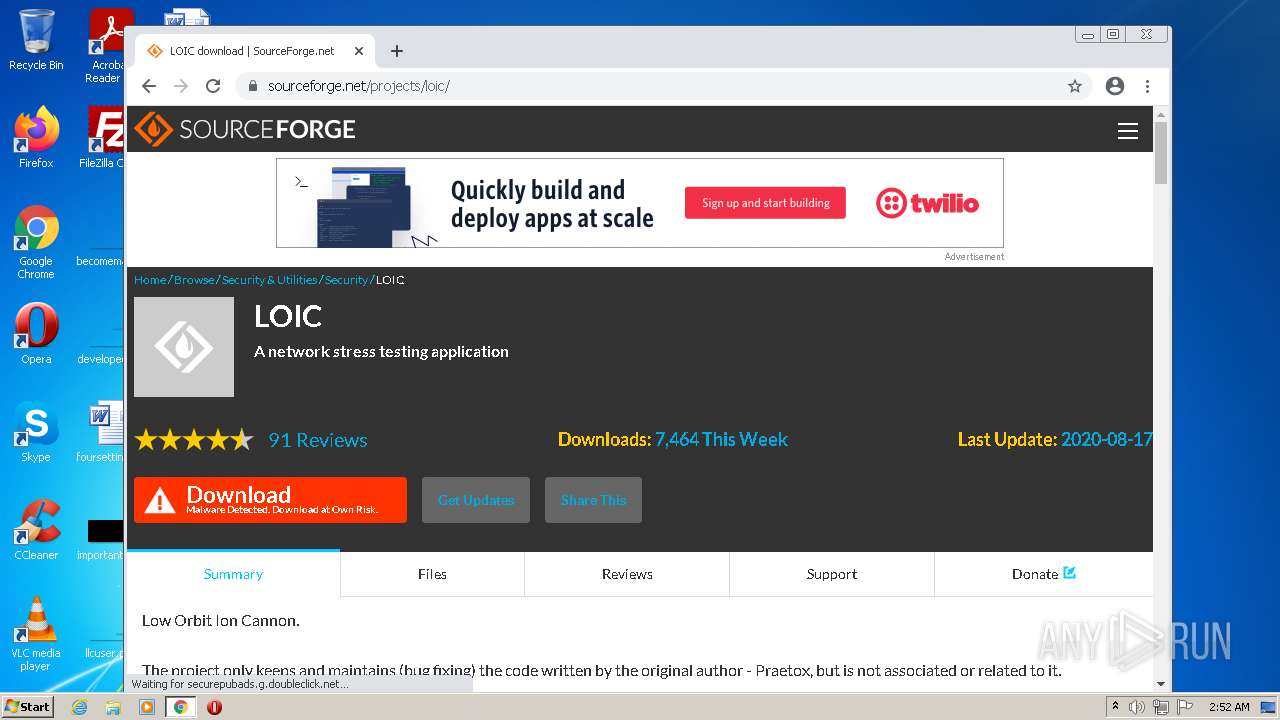The width and height of the screenshot is (1280, 720).
Task: Click the Chrome taskbar button
Action: (181, 707)
